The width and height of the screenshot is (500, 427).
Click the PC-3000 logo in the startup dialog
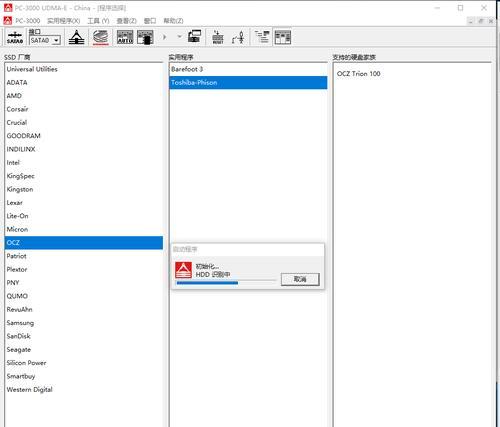183,270
